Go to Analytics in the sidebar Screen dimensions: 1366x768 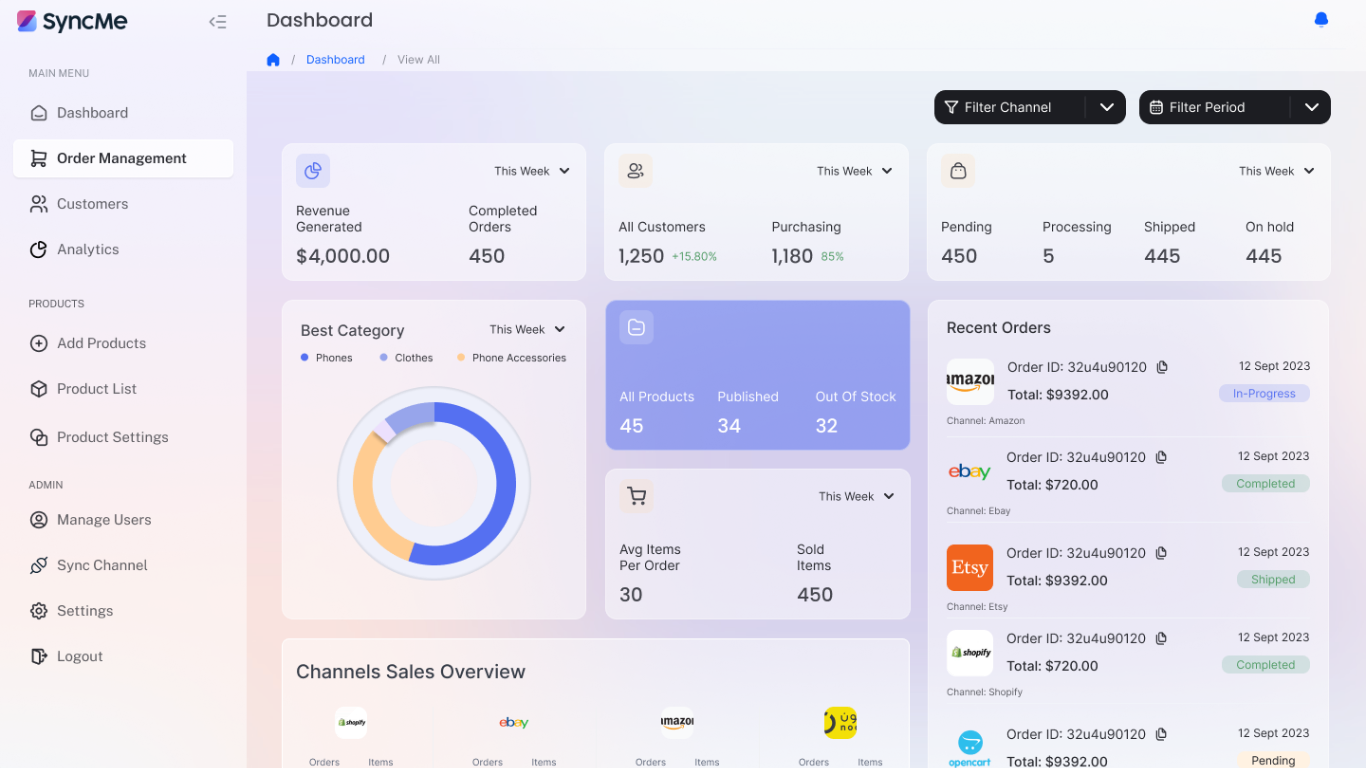88,250
